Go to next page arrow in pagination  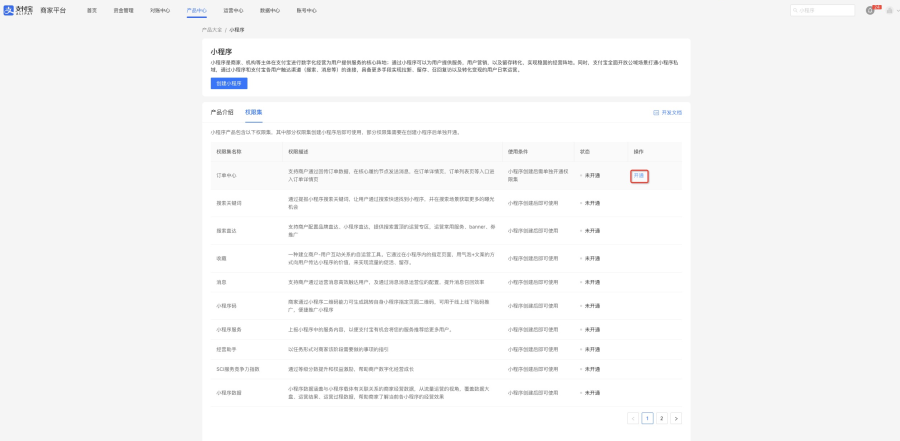click(676, 419)
